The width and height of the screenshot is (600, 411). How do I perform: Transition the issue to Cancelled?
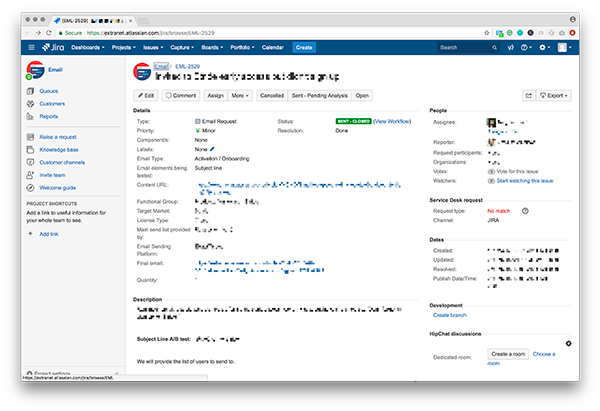click(x=272, y=96)
